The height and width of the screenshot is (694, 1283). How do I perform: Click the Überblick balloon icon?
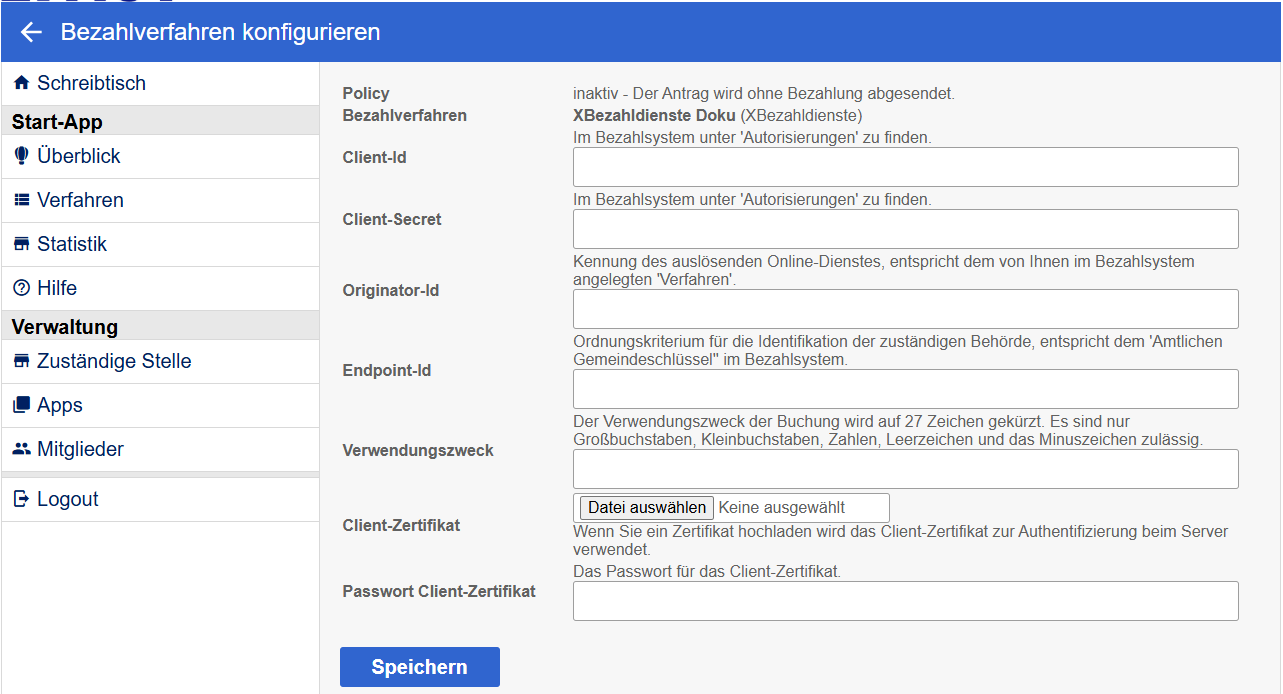[x=22, y=157]
